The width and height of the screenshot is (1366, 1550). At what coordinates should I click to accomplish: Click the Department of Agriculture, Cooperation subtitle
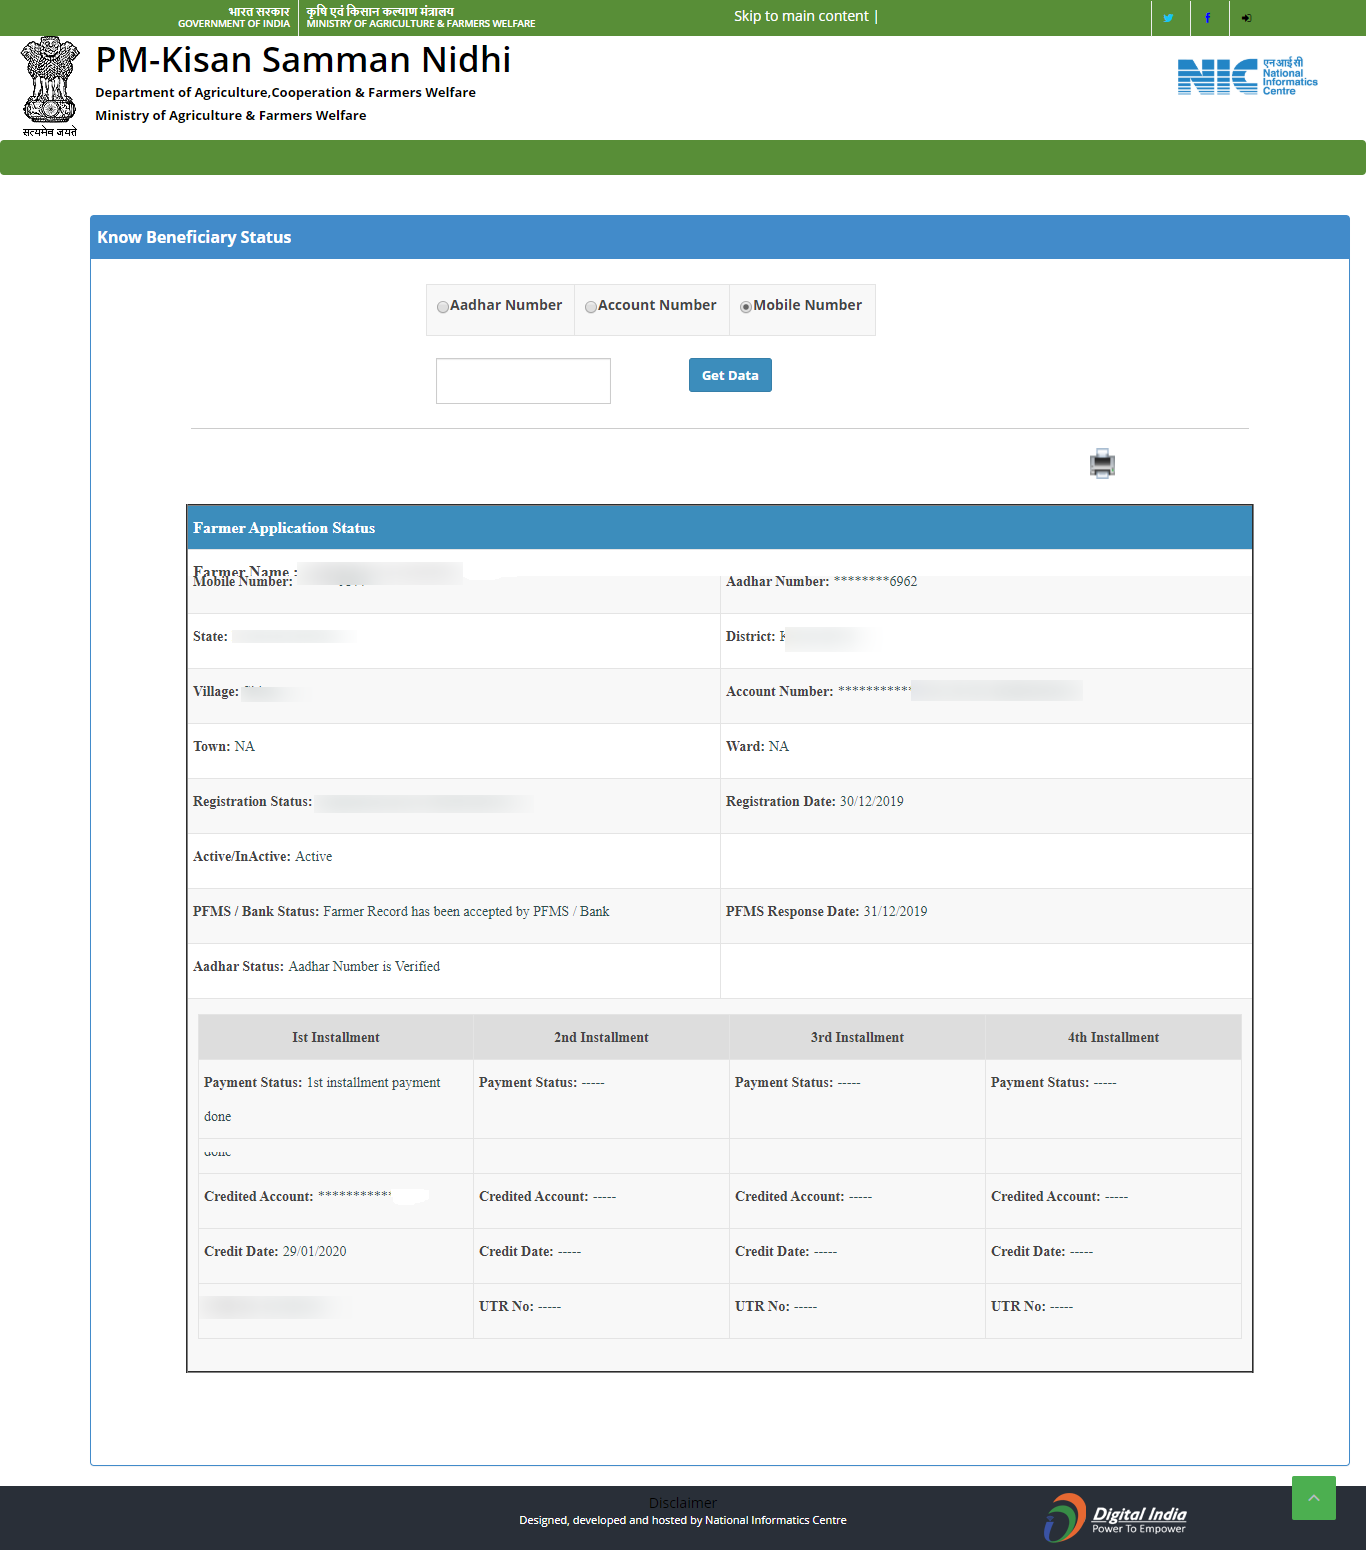pyautogui.click(x=285, y=92)
